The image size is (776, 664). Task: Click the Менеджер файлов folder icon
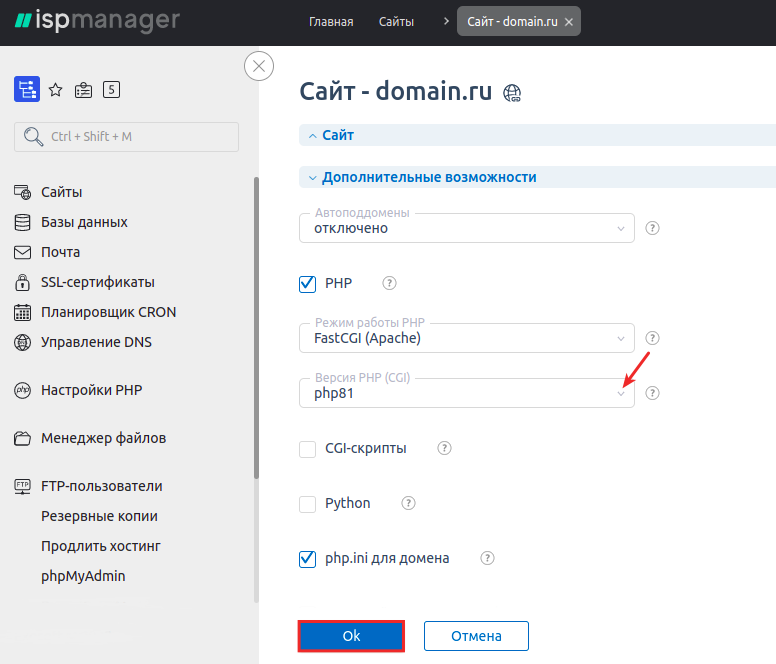click(x=22, y=438)
